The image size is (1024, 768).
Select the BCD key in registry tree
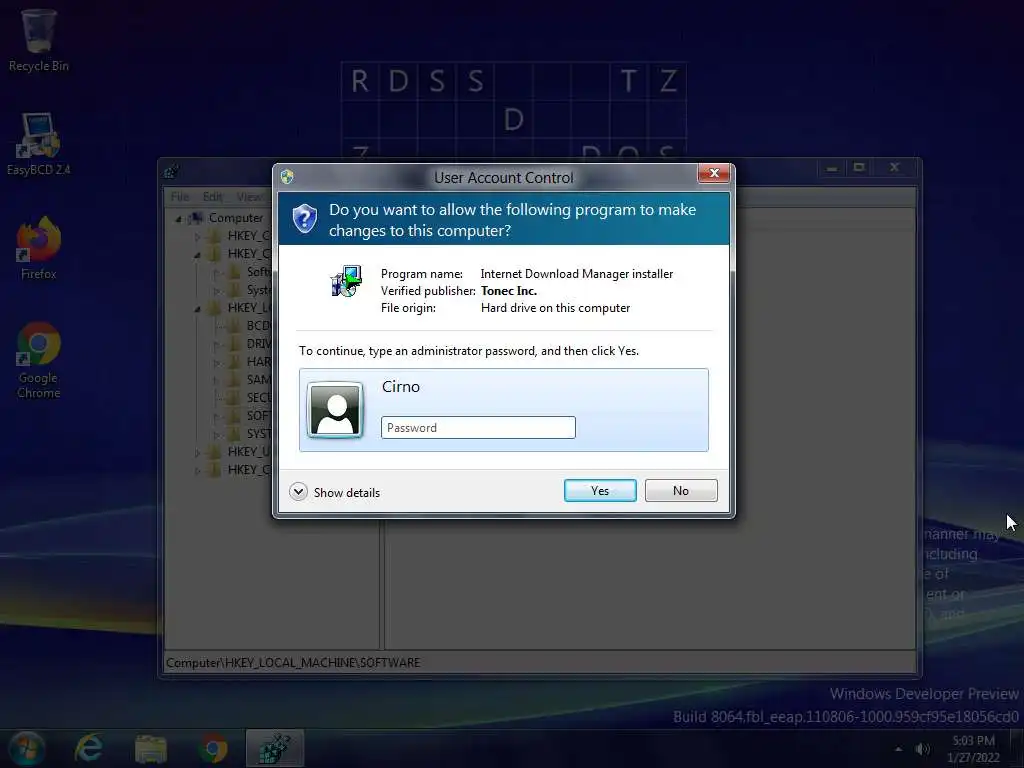(258, 325)
